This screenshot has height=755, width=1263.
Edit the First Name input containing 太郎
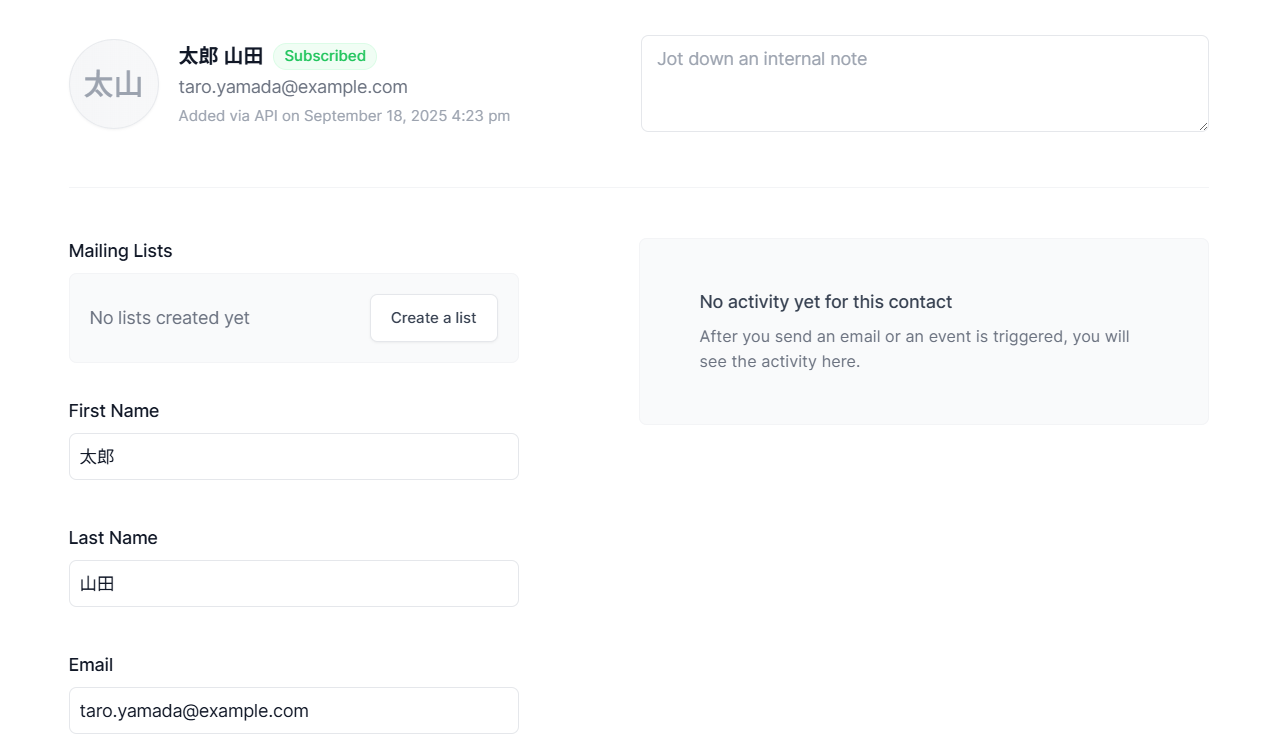[x=294, y=457]
